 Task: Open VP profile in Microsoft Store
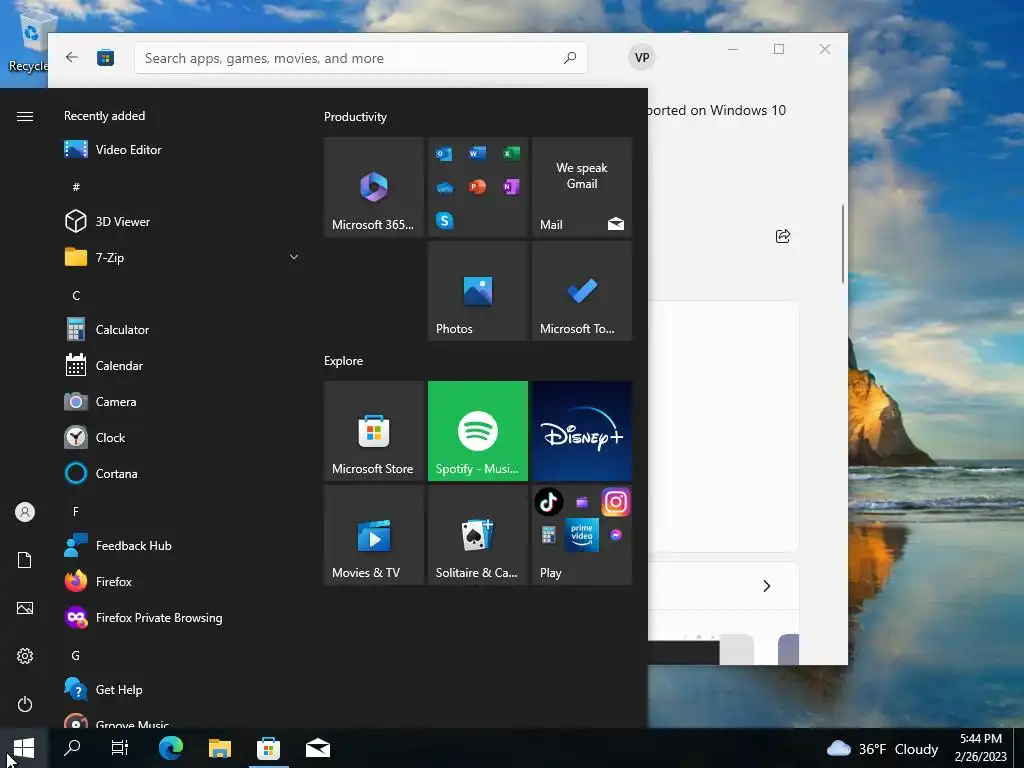pos(642,57)
